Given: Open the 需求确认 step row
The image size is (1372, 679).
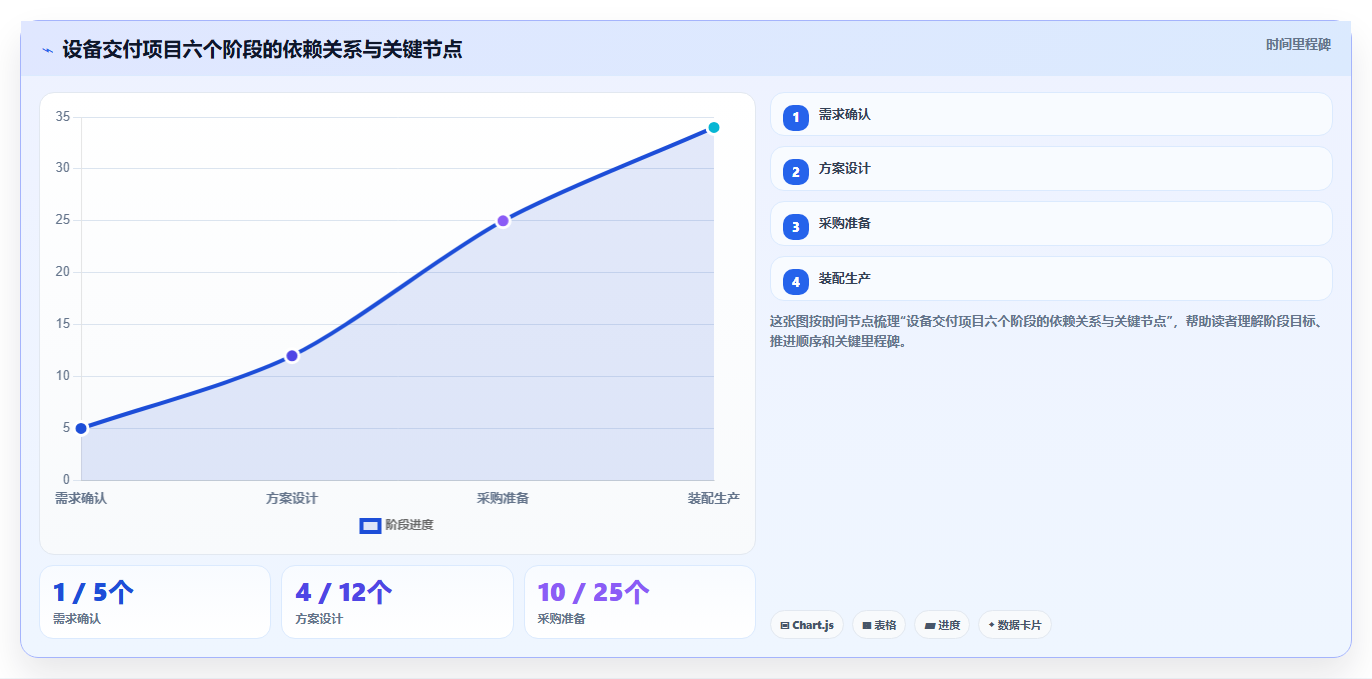Looking at the screenshot, I should coord(1051,114).
